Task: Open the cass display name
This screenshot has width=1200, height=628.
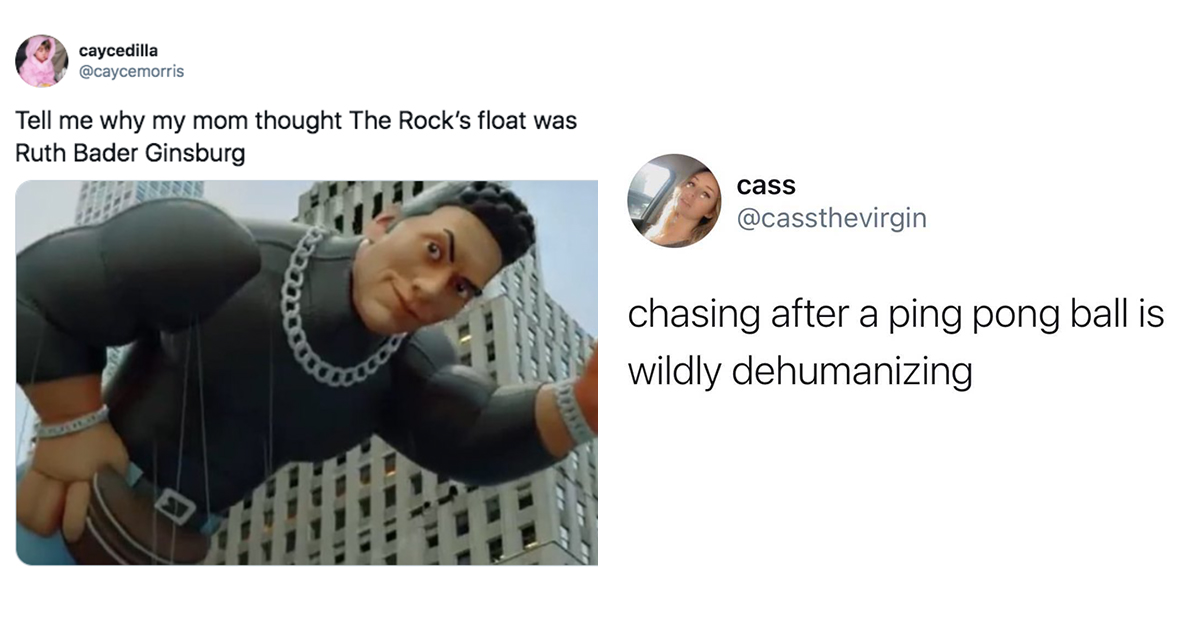Action: (766, 185)
